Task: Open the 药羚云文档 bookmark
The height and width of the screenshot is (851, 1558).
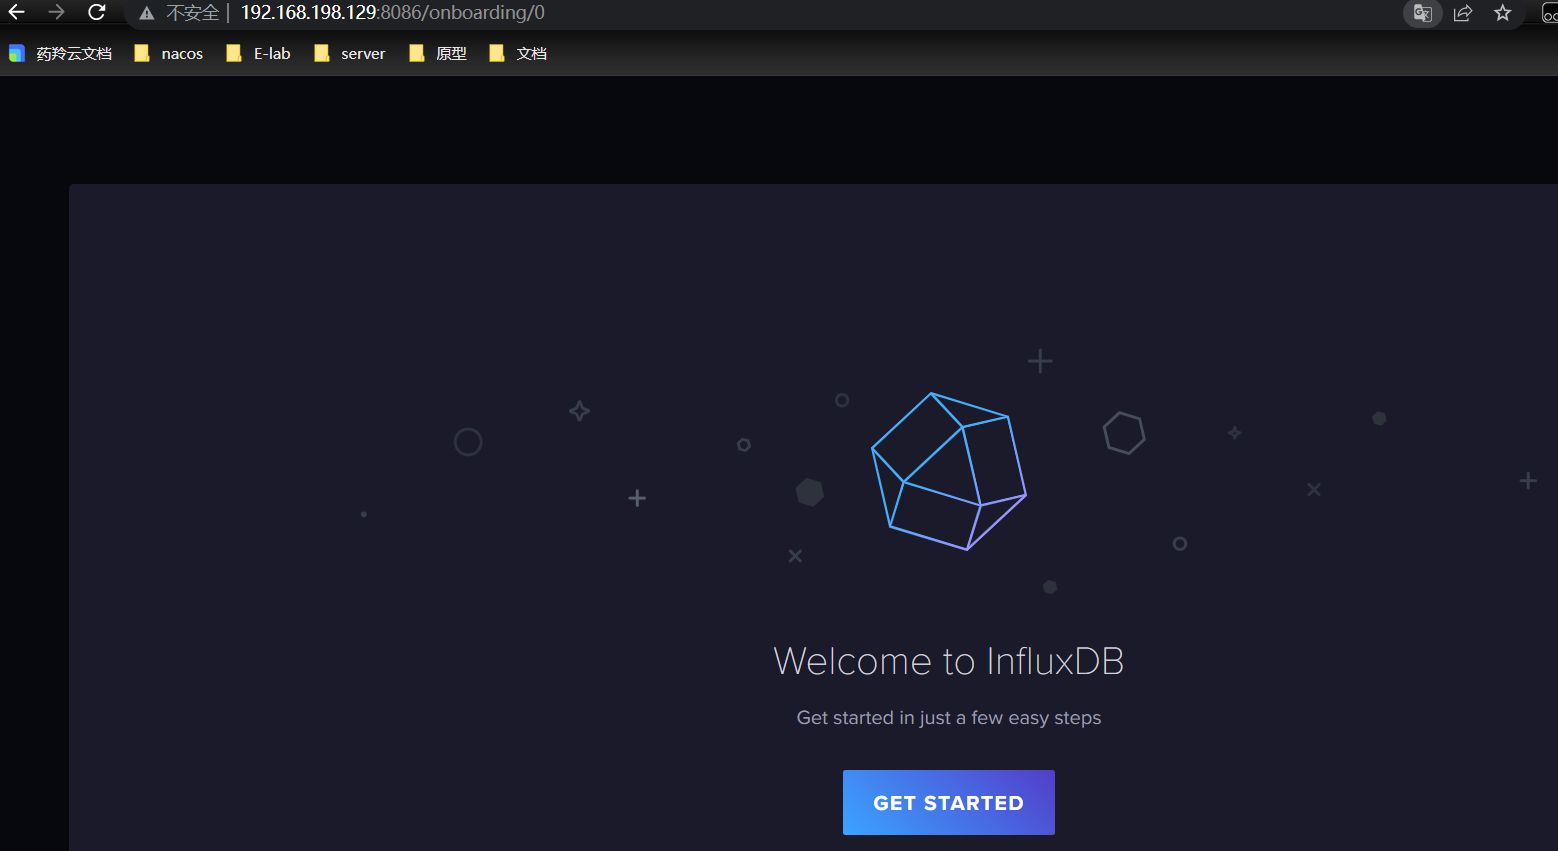Action: (60, 54)
